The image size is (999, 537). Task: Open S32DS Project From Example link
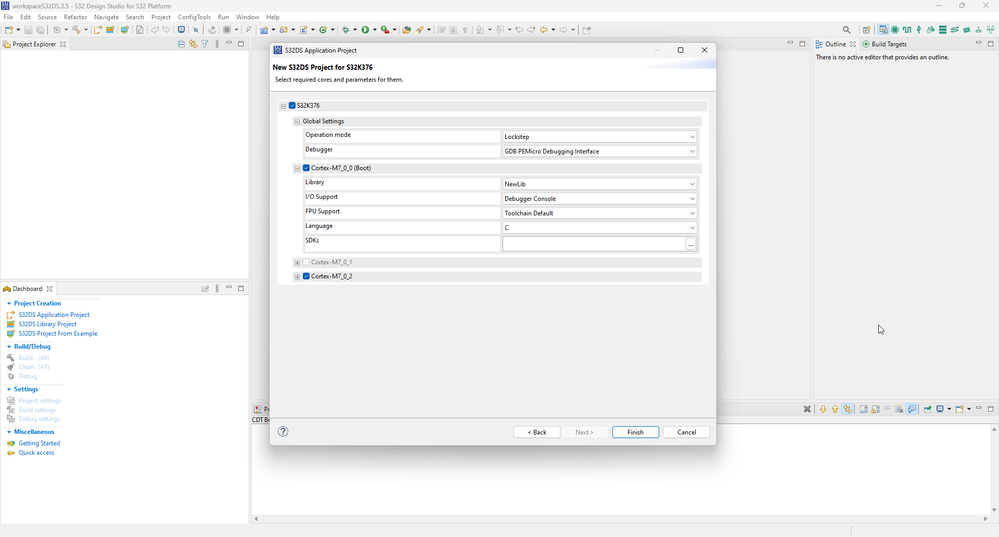pos(58,334)
